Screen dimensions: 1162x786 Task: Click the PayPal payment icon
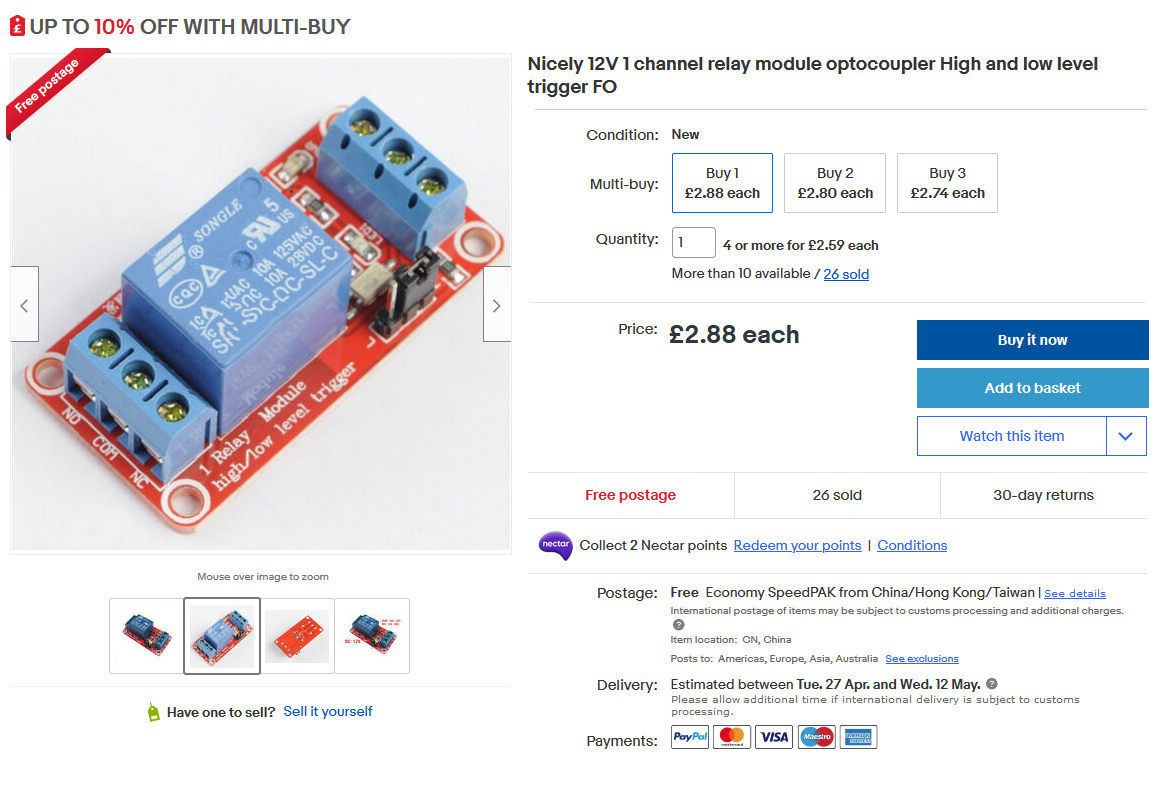[690, 737]
